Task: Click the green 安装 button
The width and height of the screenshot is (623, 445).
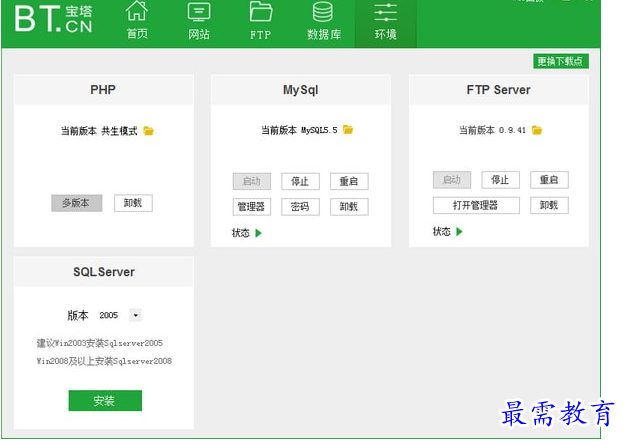Action: [x=105, y=400]
